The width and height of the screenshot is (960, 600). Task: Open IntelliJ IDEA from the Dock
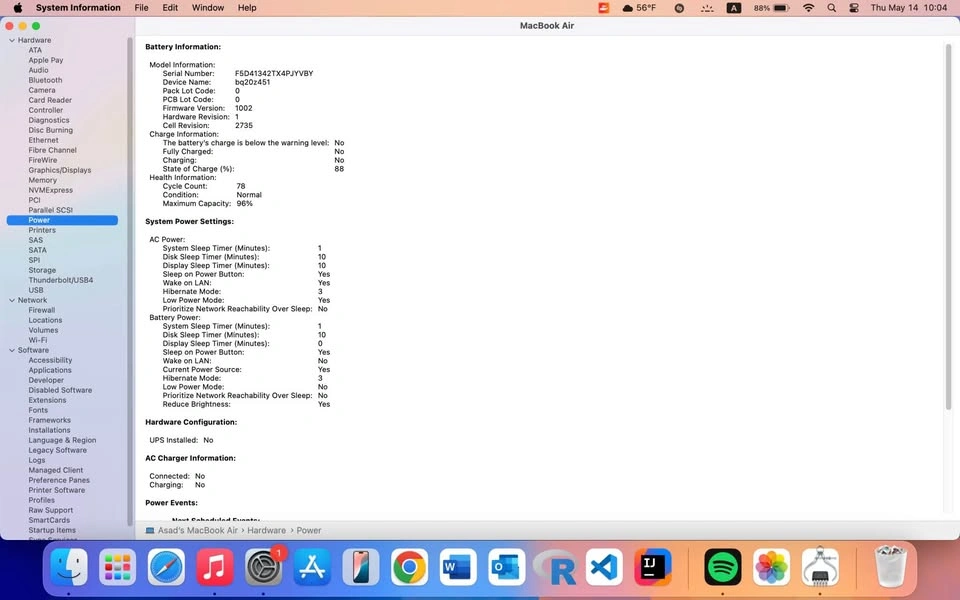pos(653,567)
